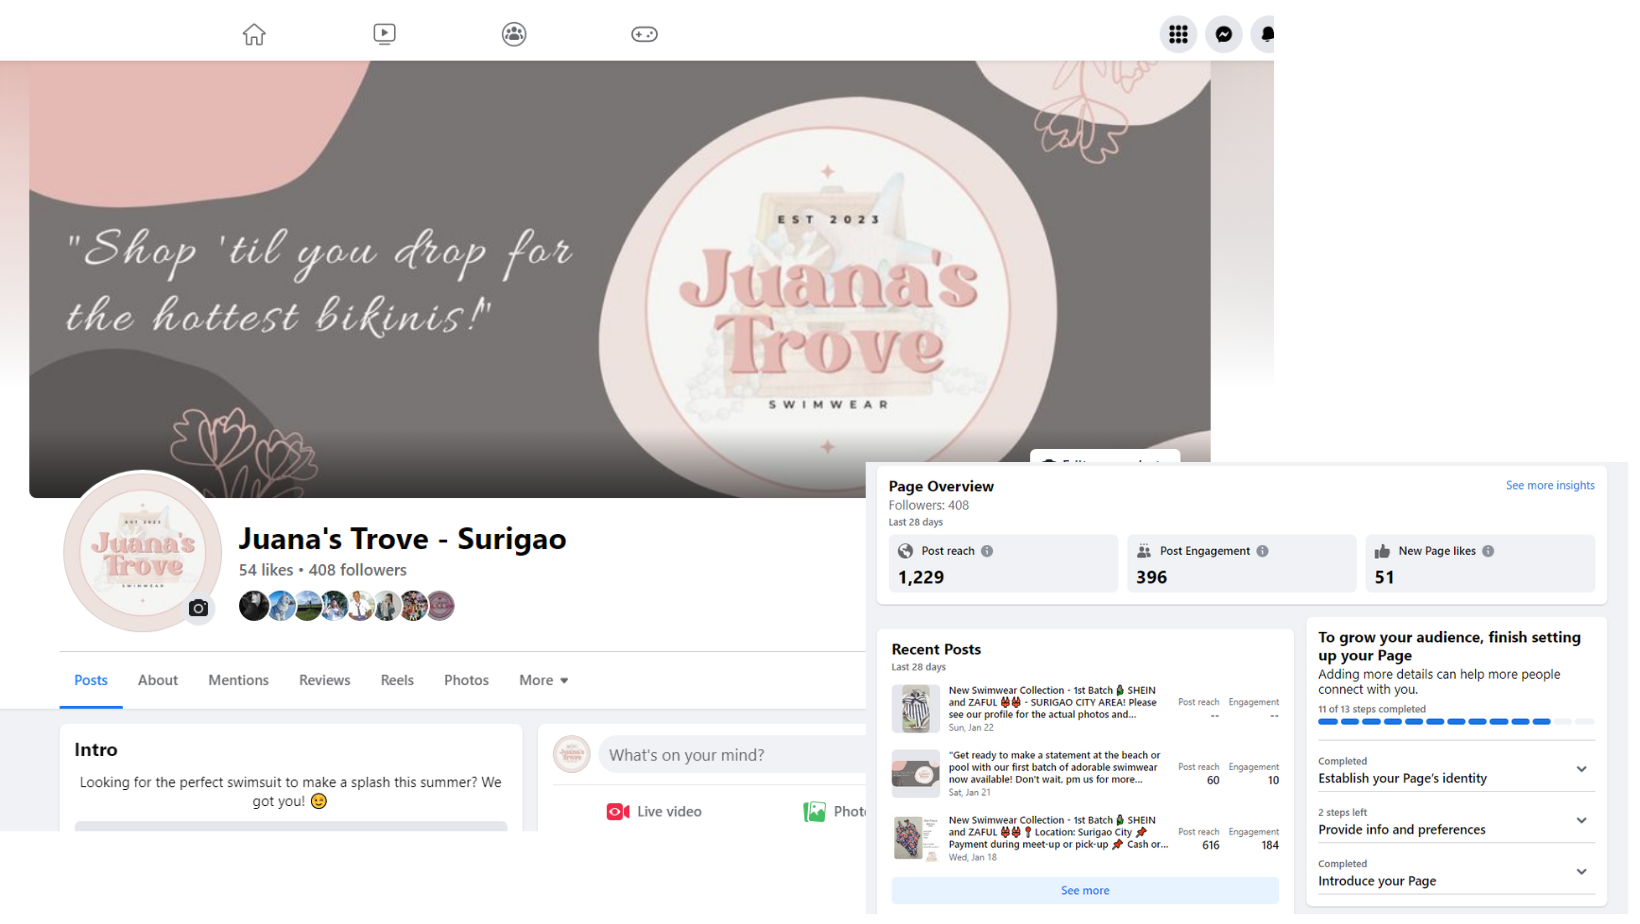Click Wed, Jan 18 post date

point(972,857)
